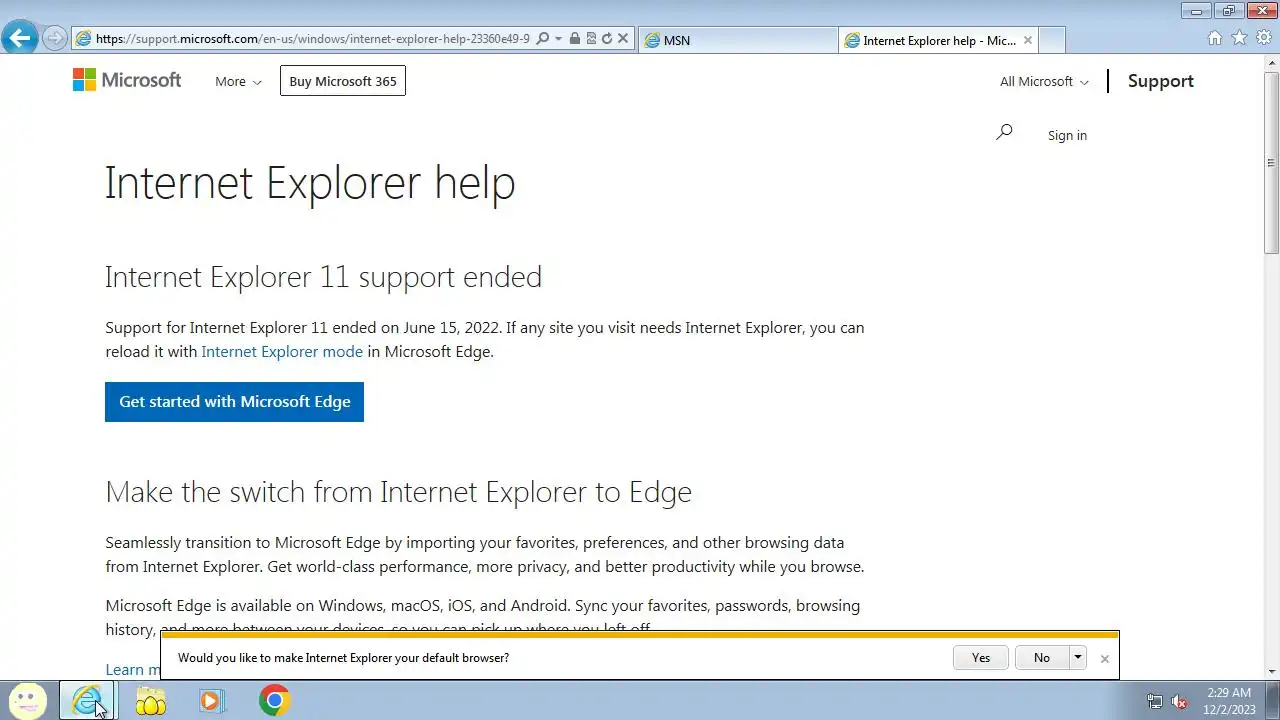This screenshot has width=1280, height=720.
Task: Click the Buy Microsoft 365 button
Action: 343,81
